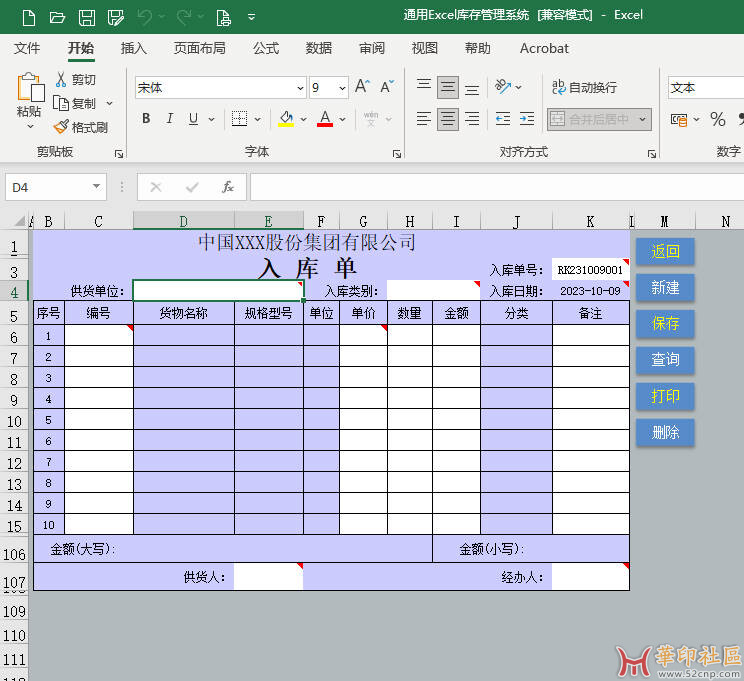
Task: Click the accounting number format icon
Action: coord(679,120)
